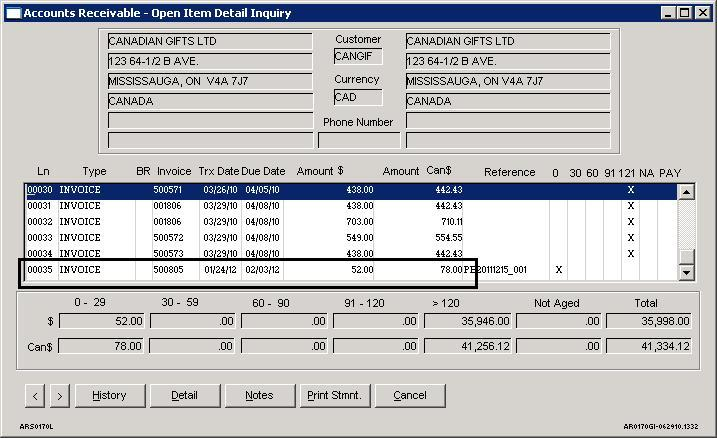Viewport: 717px width, 438px height.
Task: Click the dollar Total field 35,998.00
Action: point(648,321)
